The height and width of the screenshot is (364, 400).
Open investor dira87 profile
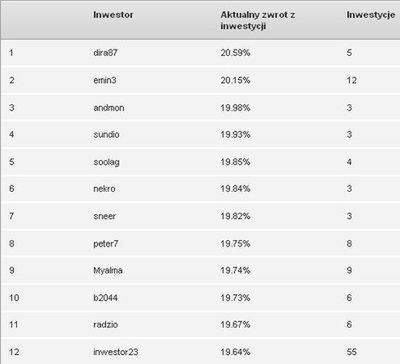coord(105,53)
